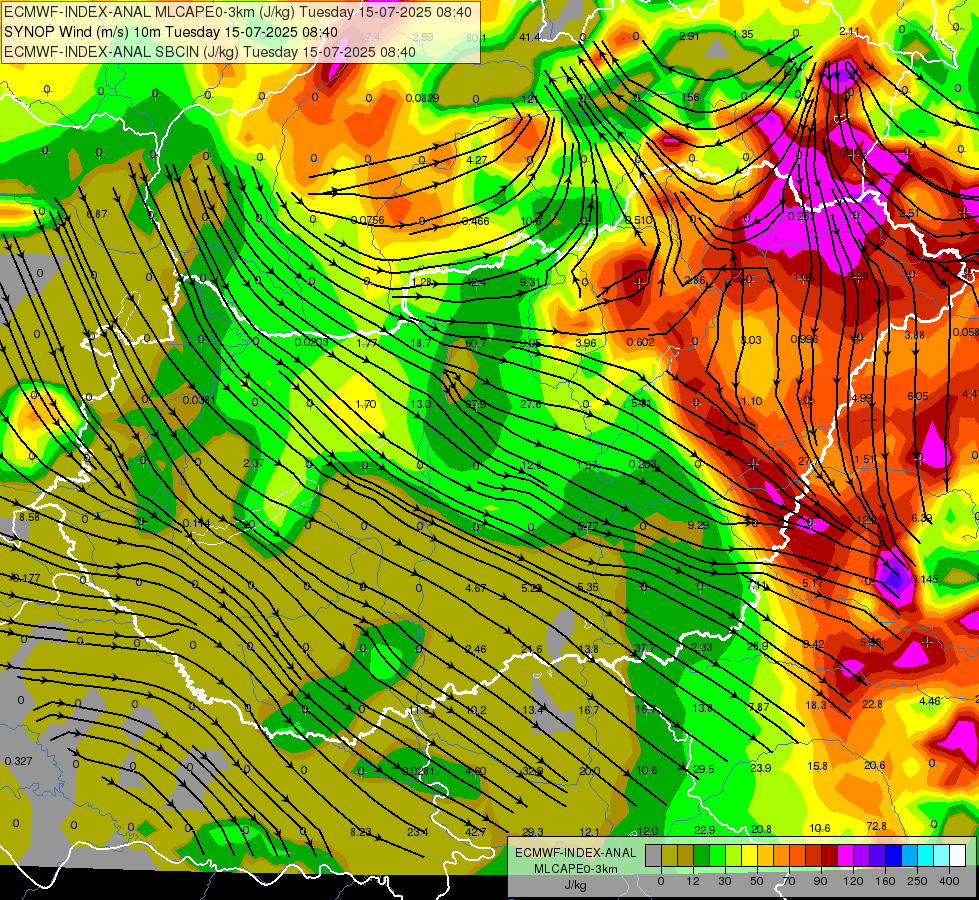
Task: Click the map value 22.8
Action: tap(872, 704)
